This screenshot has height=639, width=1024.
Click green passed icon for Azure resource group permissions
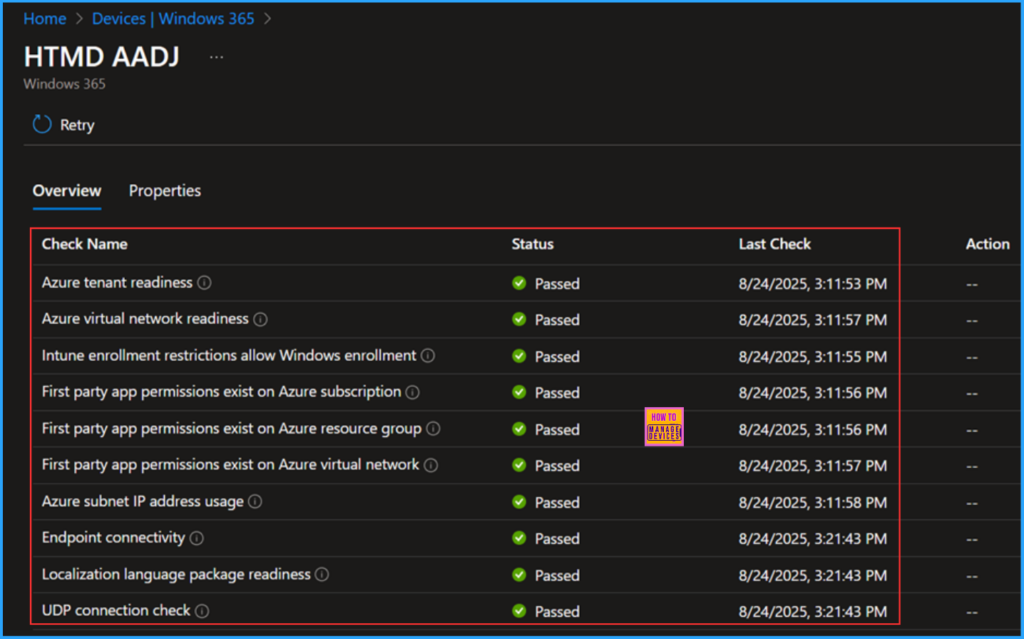519,429
